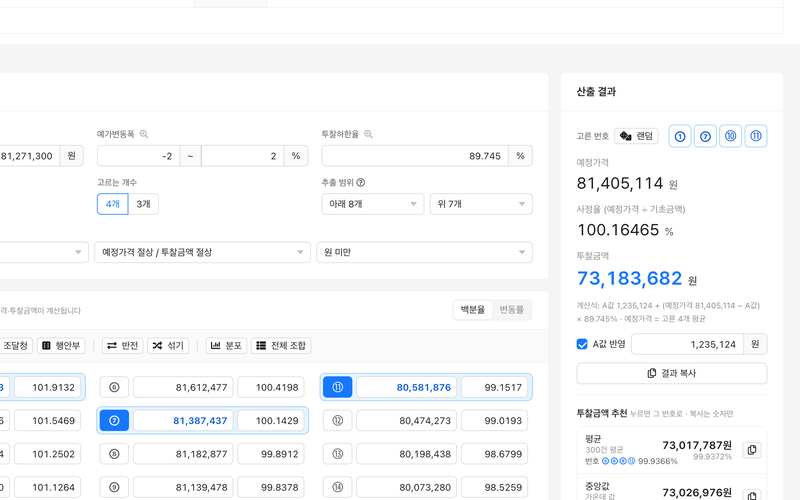Uncheck the A값 반영 checkbox
Viewport: 800px width, 500px height.
pyautogui.click(x=582, y=344)
